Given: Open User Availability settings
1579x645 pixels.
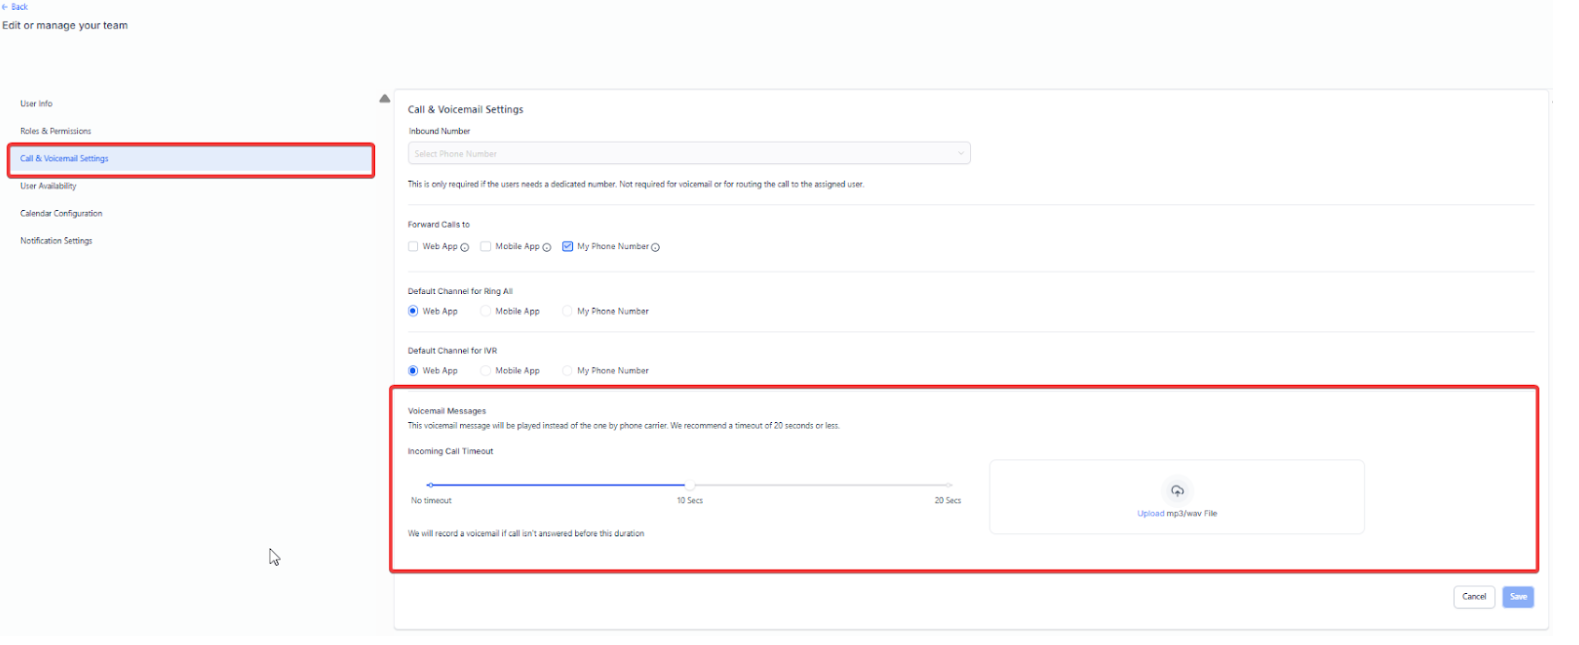Looking at the screenshot, I should pyautogui.click(x=48, y=186).
